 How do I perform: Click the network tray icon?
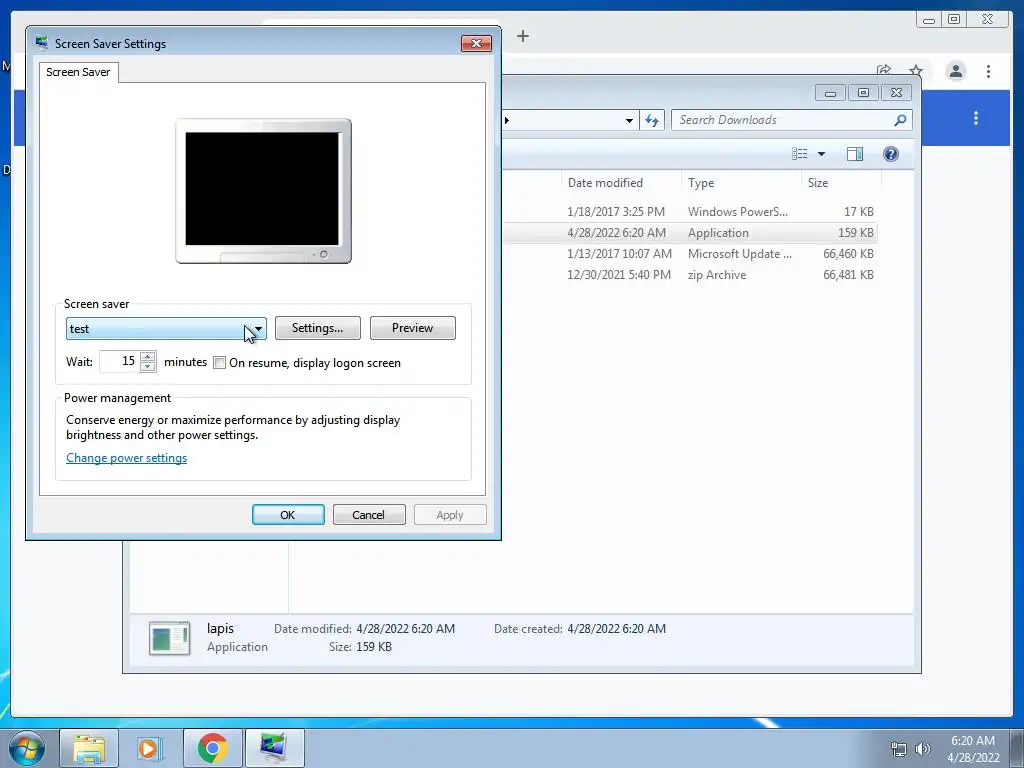[x=899, y=750]
